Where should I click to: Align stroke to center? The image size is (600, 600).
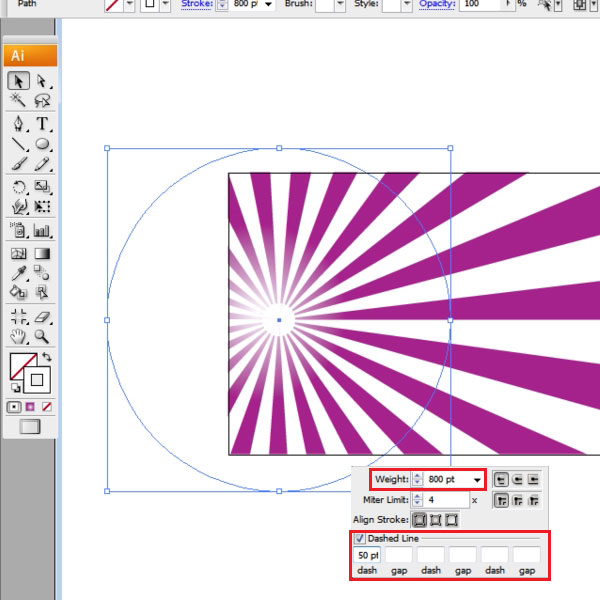[419, 520]
